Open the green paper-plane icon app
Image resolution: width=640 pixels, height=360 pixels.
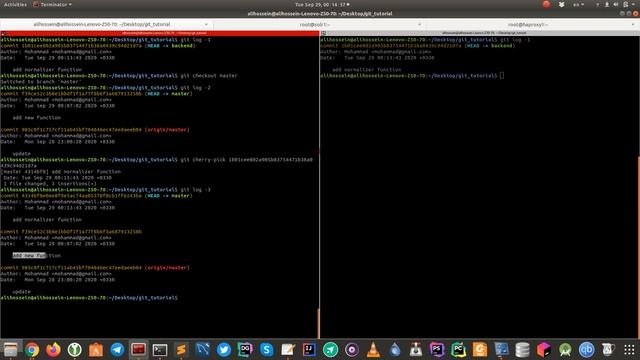(331, 350)
